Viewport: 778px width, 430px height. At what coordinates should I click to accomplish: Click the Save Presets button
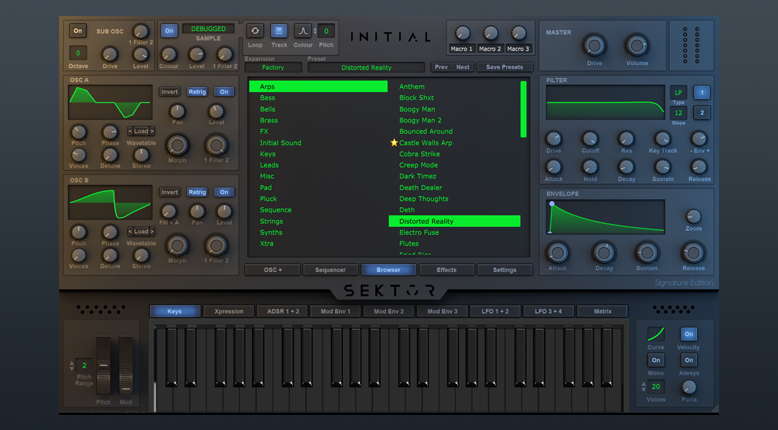(504, 67)
